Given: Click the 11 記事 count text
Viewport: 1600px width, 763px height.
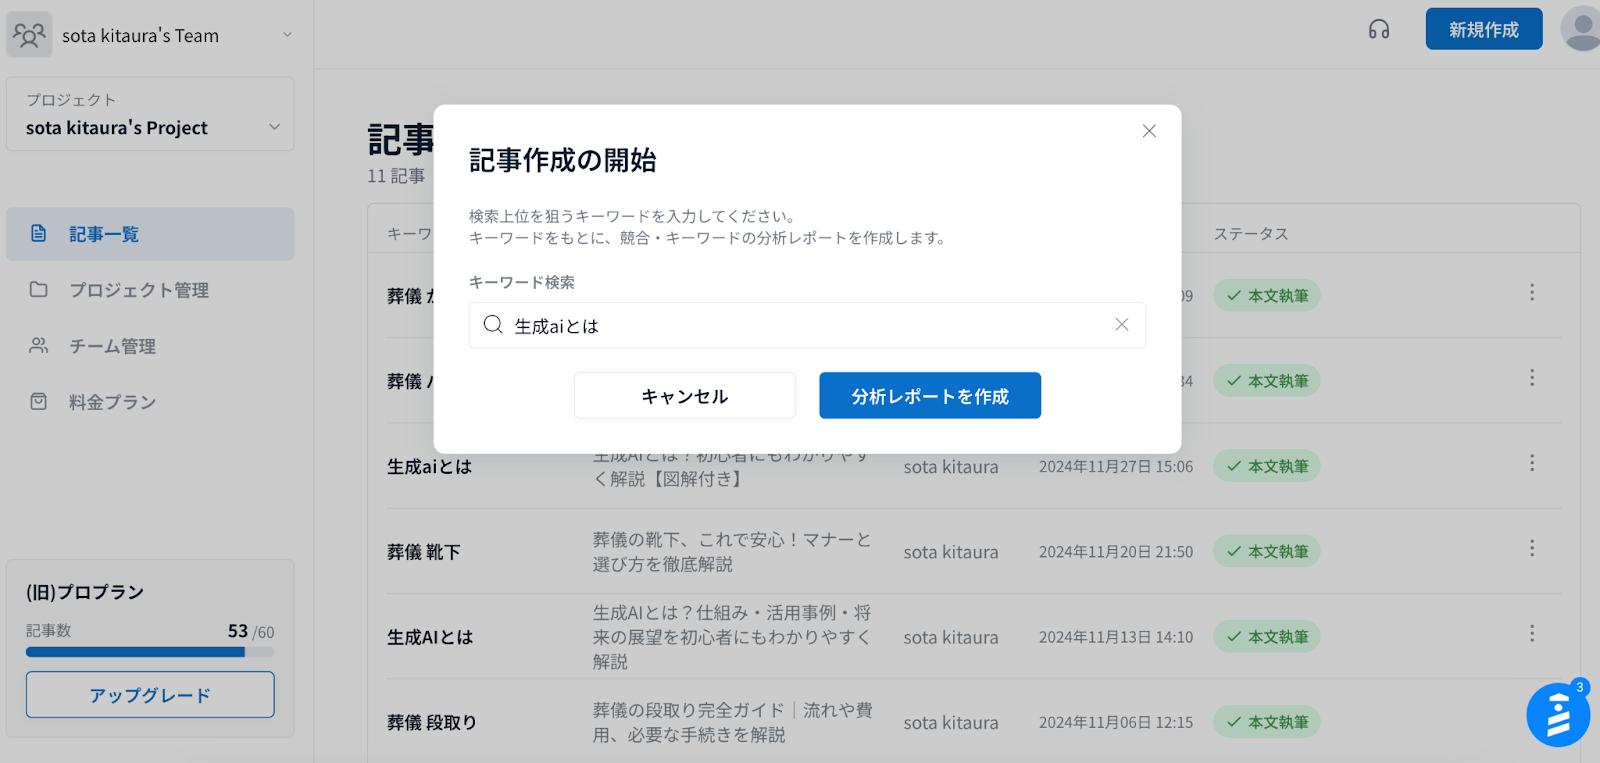Looking at the screenshot, I should (x=396, y=176).
